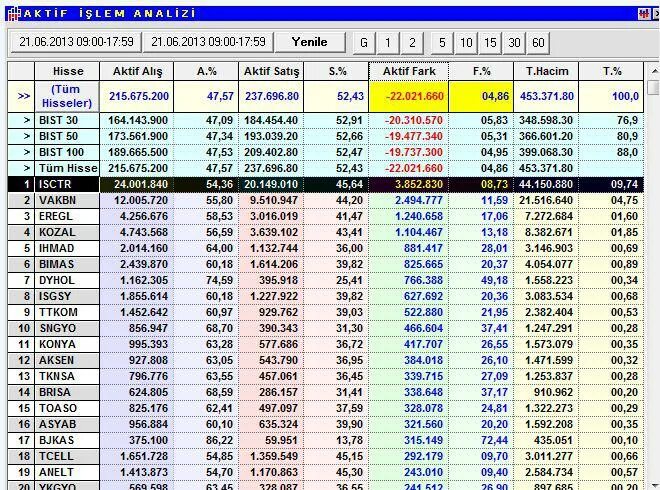660x490 pixels.
Task: Click the vertical scrollbar thumb
Action: tap(655, 88)
